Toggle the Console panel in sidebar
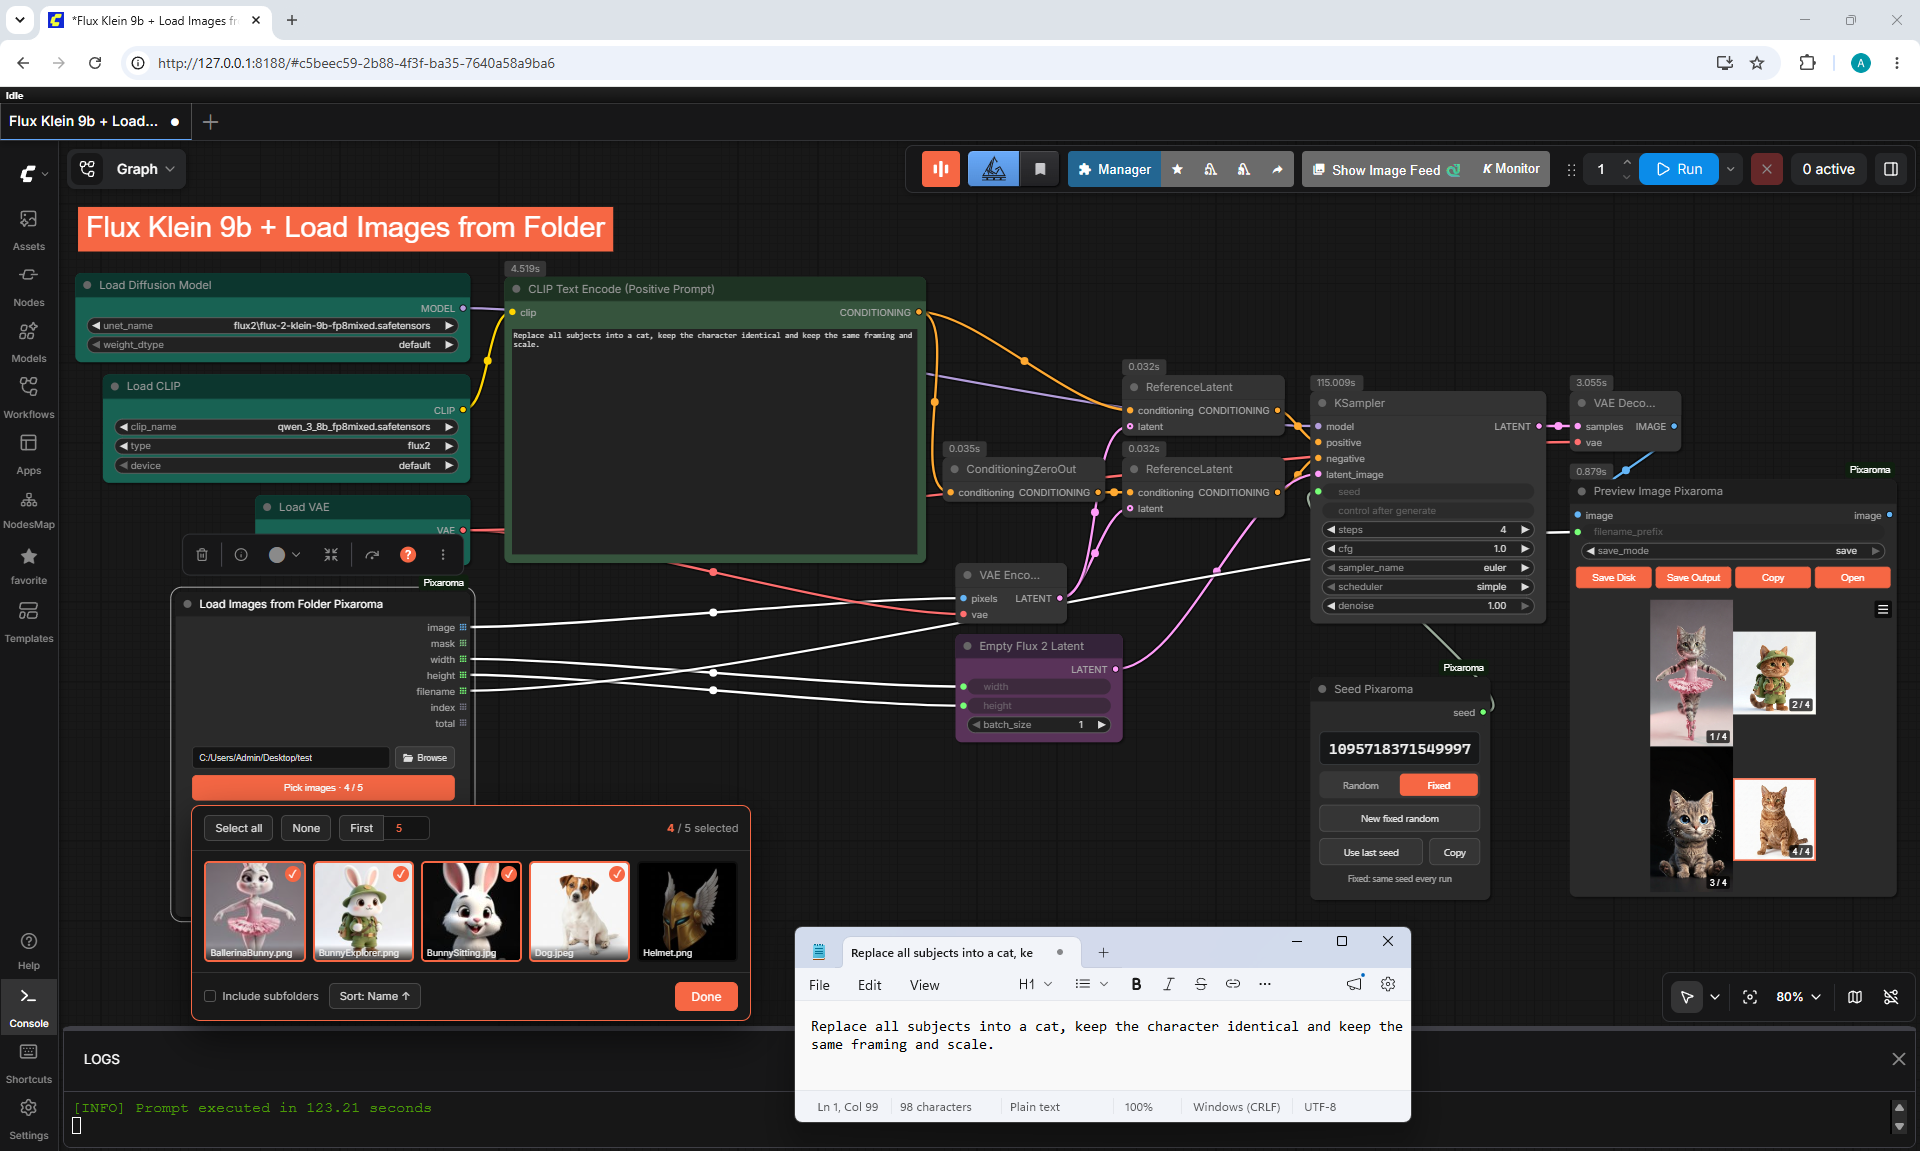 pos(29,1007)
